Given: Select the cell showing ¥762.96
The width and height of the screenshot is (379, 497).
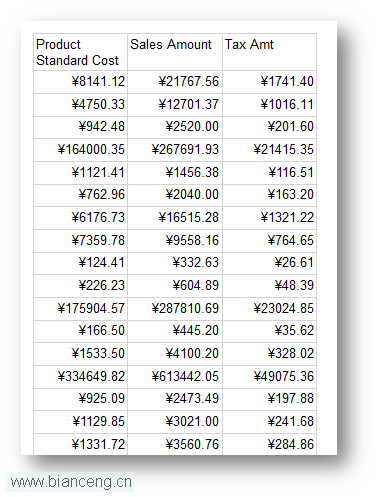Looking at the screenshot, I should tap(80, 195).
